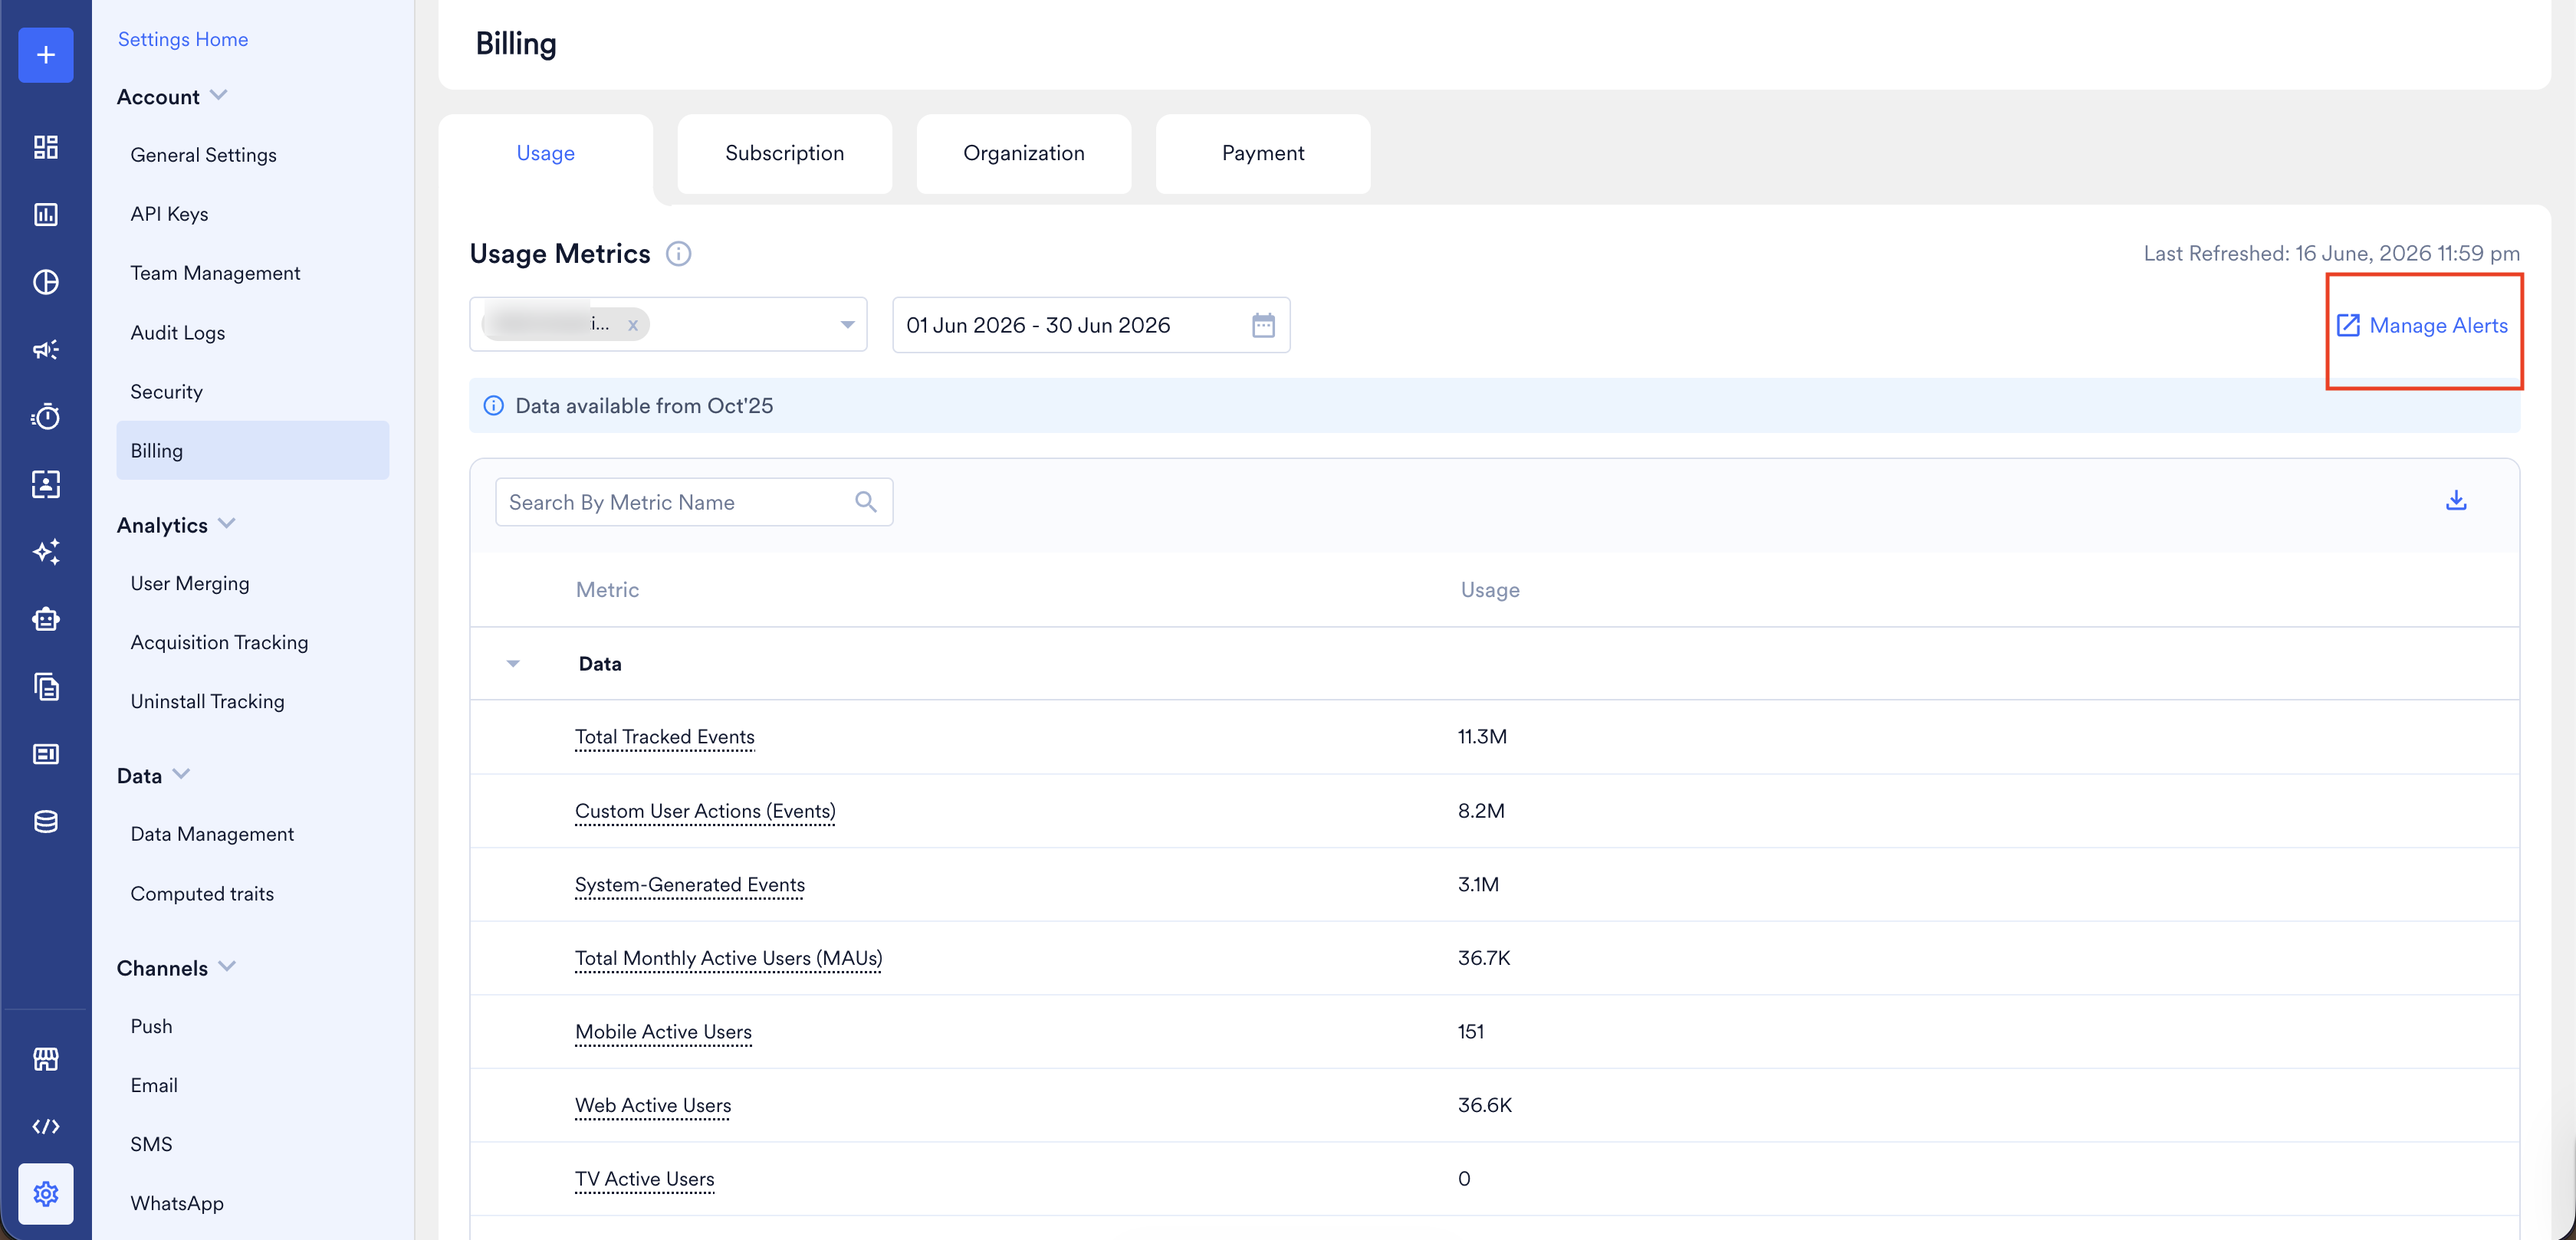This screenshot has width=2576, height=1240.
Task: Focus the Search By Metric Name field
Action: pyautogui.click(x=694, y=502)
